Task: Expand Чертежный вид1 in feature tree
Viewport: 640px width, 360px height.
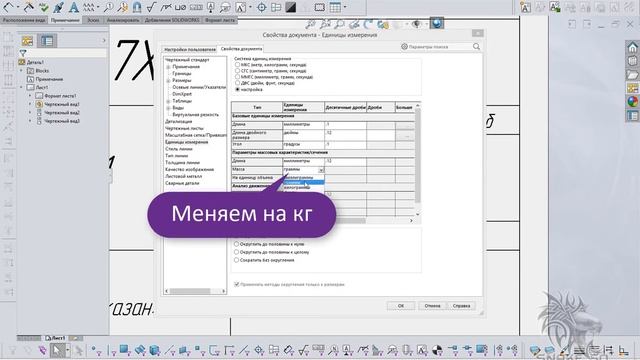Action: click(30, 104)
